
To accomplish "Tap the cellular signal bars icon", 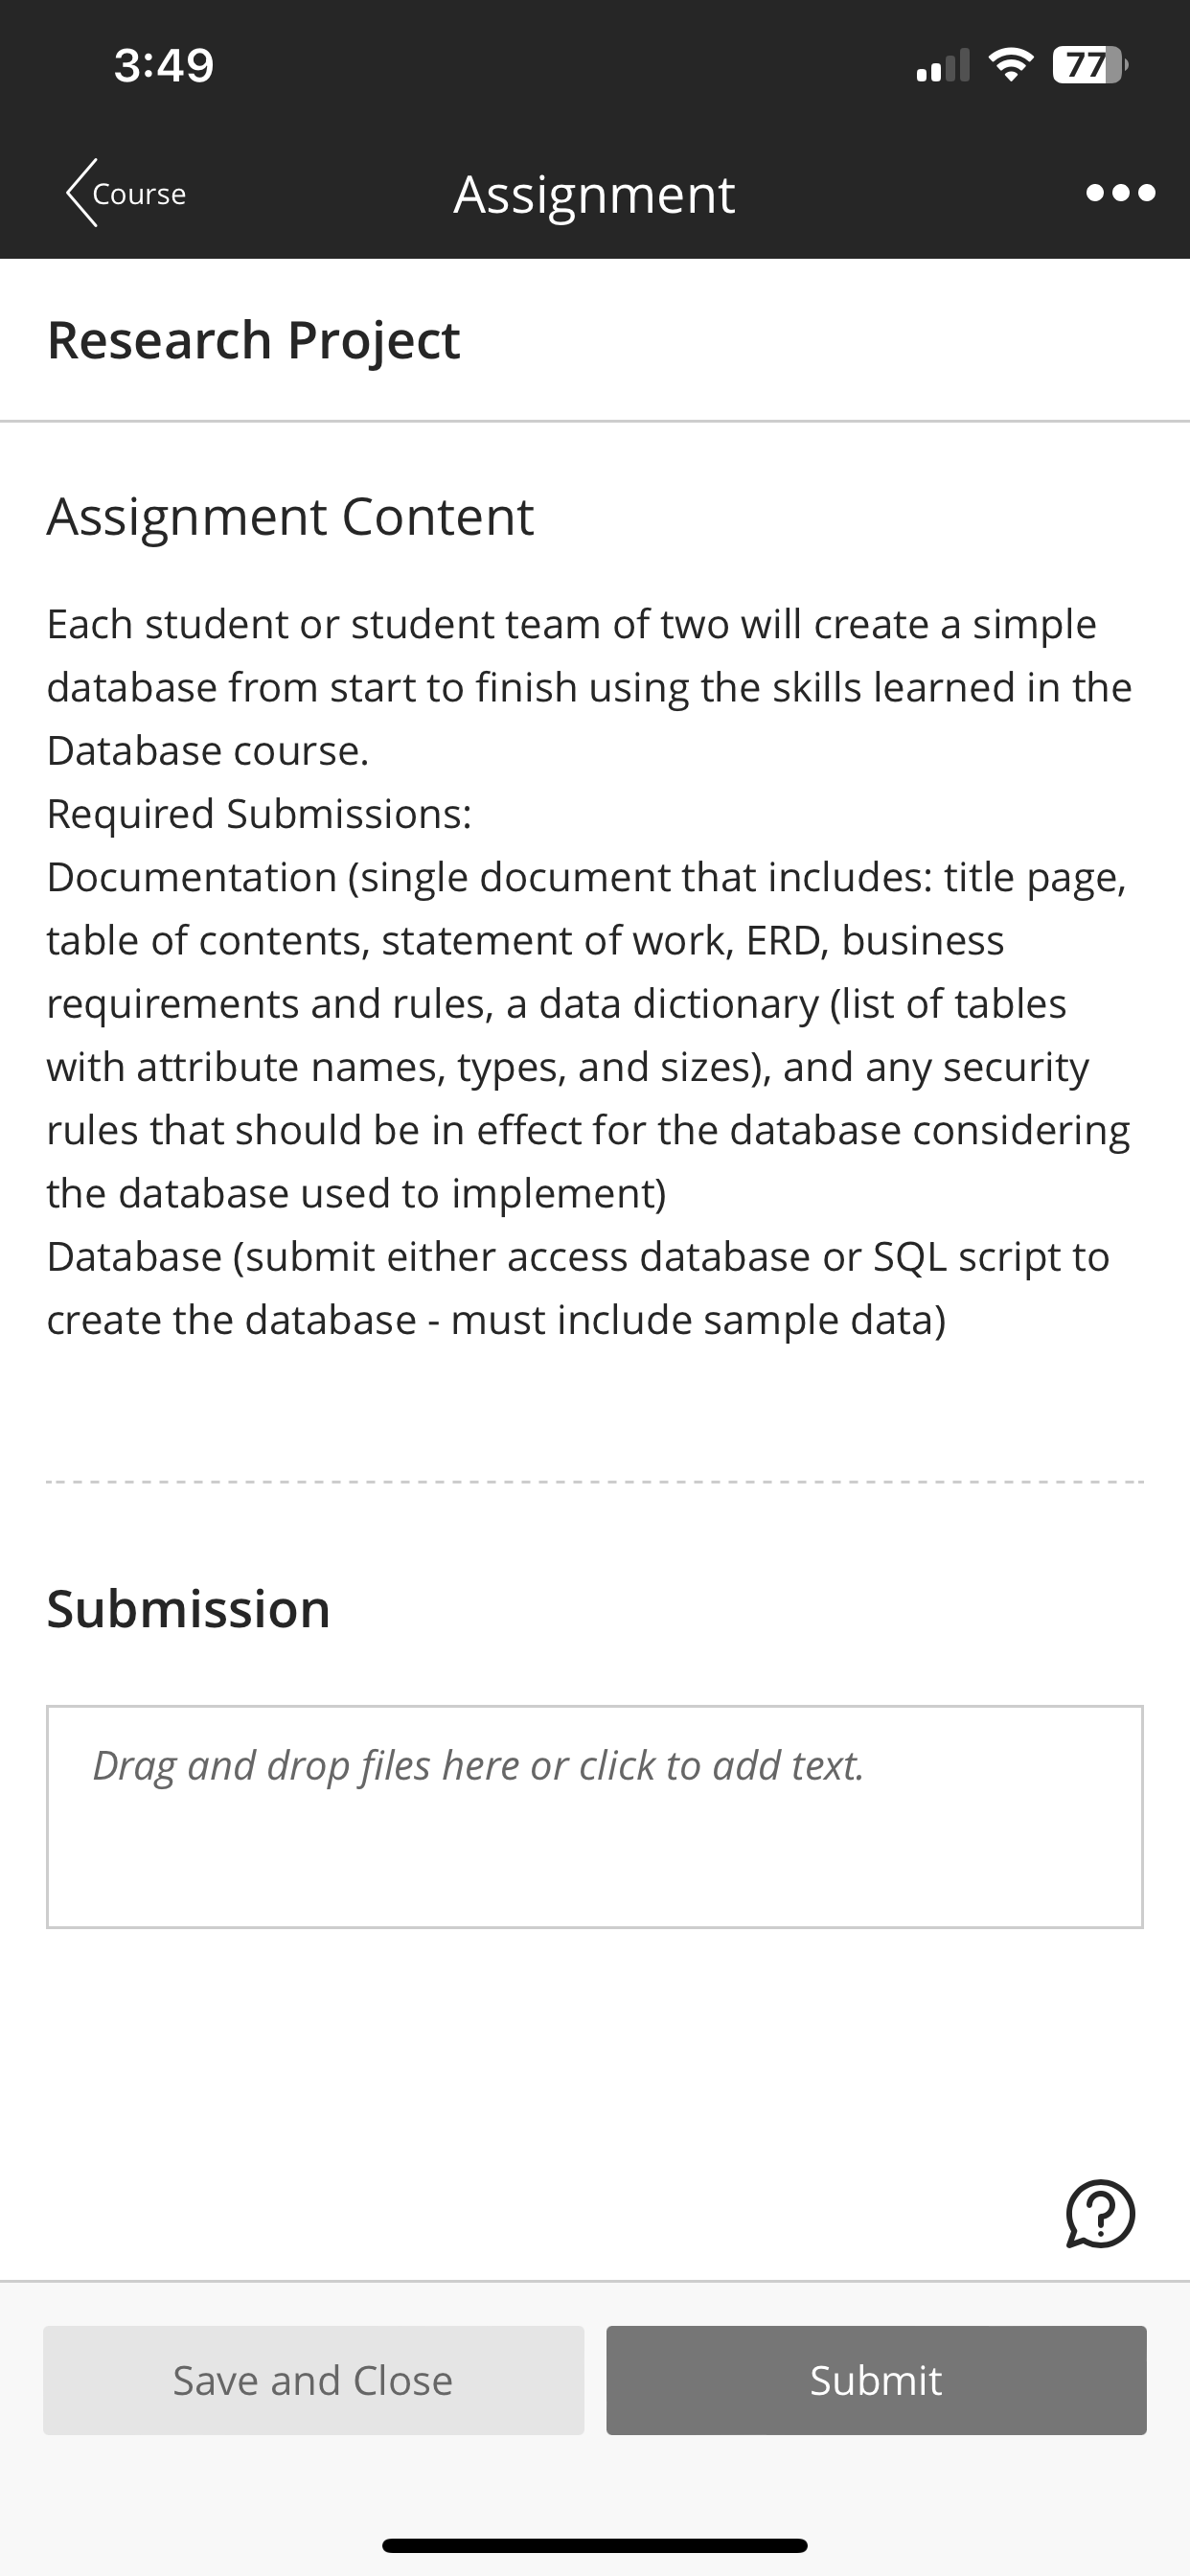I will pyautogui.click(x=943, y=66).
